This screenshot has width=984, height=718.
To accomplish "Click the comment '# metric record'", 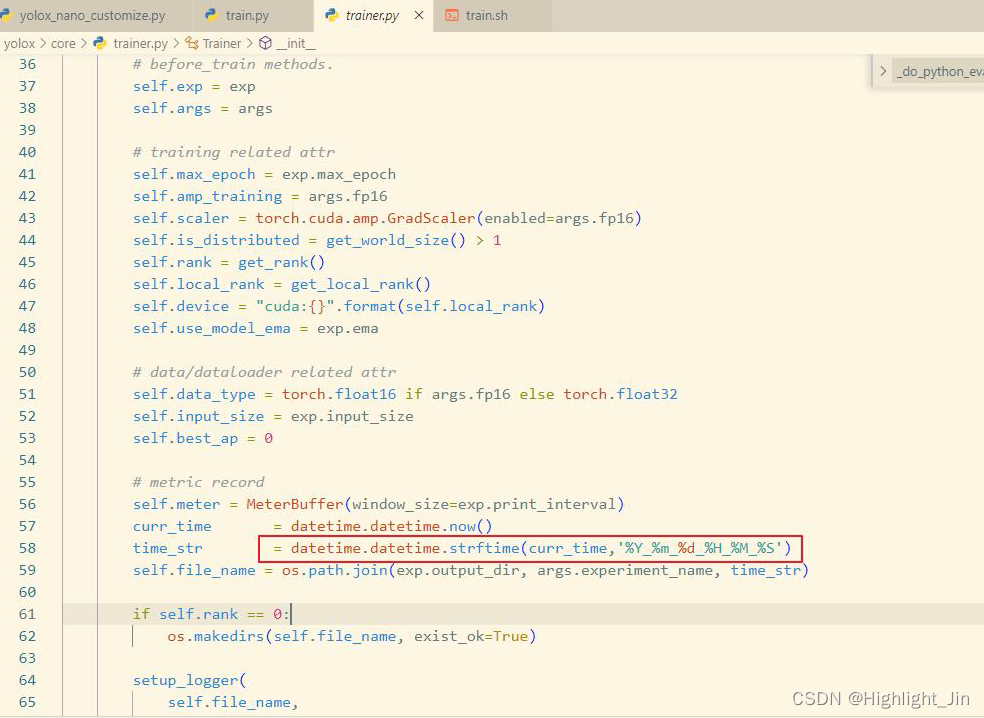I will pos(198,483).
